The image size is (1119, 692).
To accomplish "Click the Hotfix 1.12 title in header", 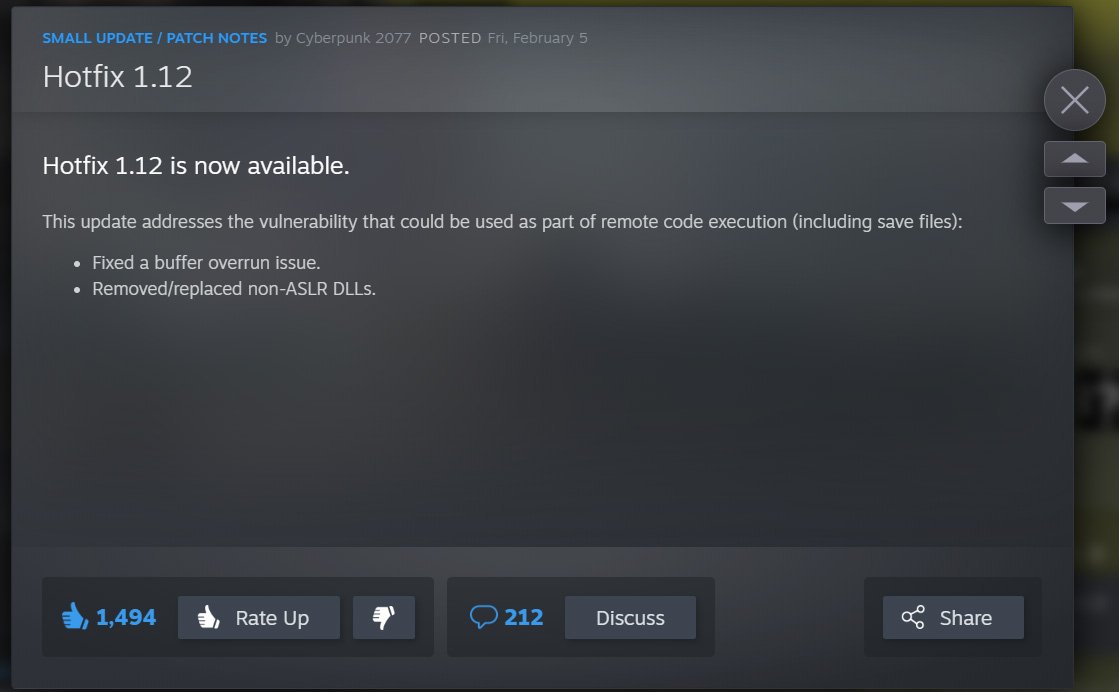I will coord(118,76).
